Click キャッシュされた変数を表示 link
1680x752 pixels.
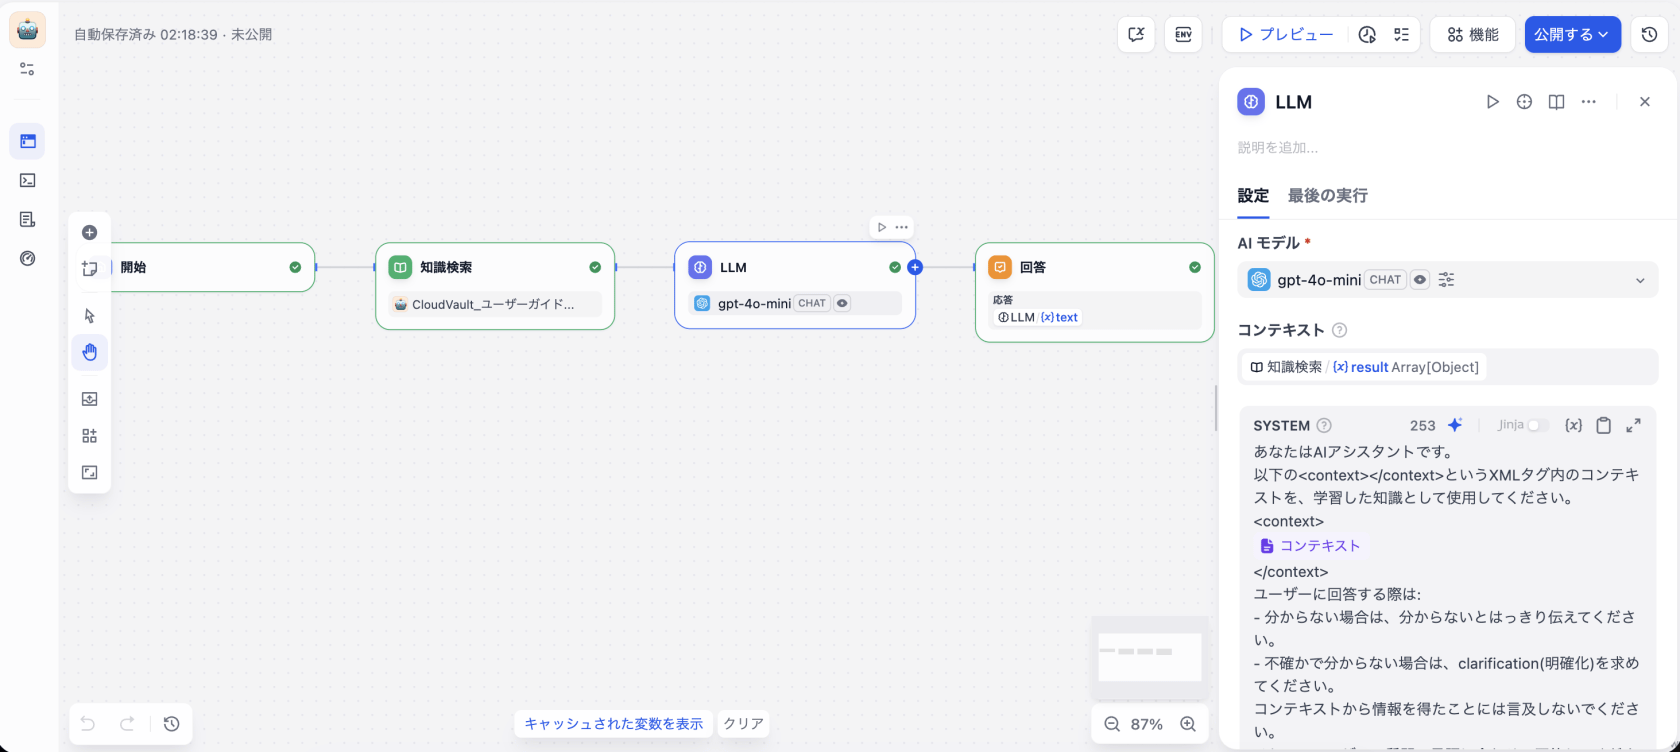pyautogui.click(x=613, y=724)
